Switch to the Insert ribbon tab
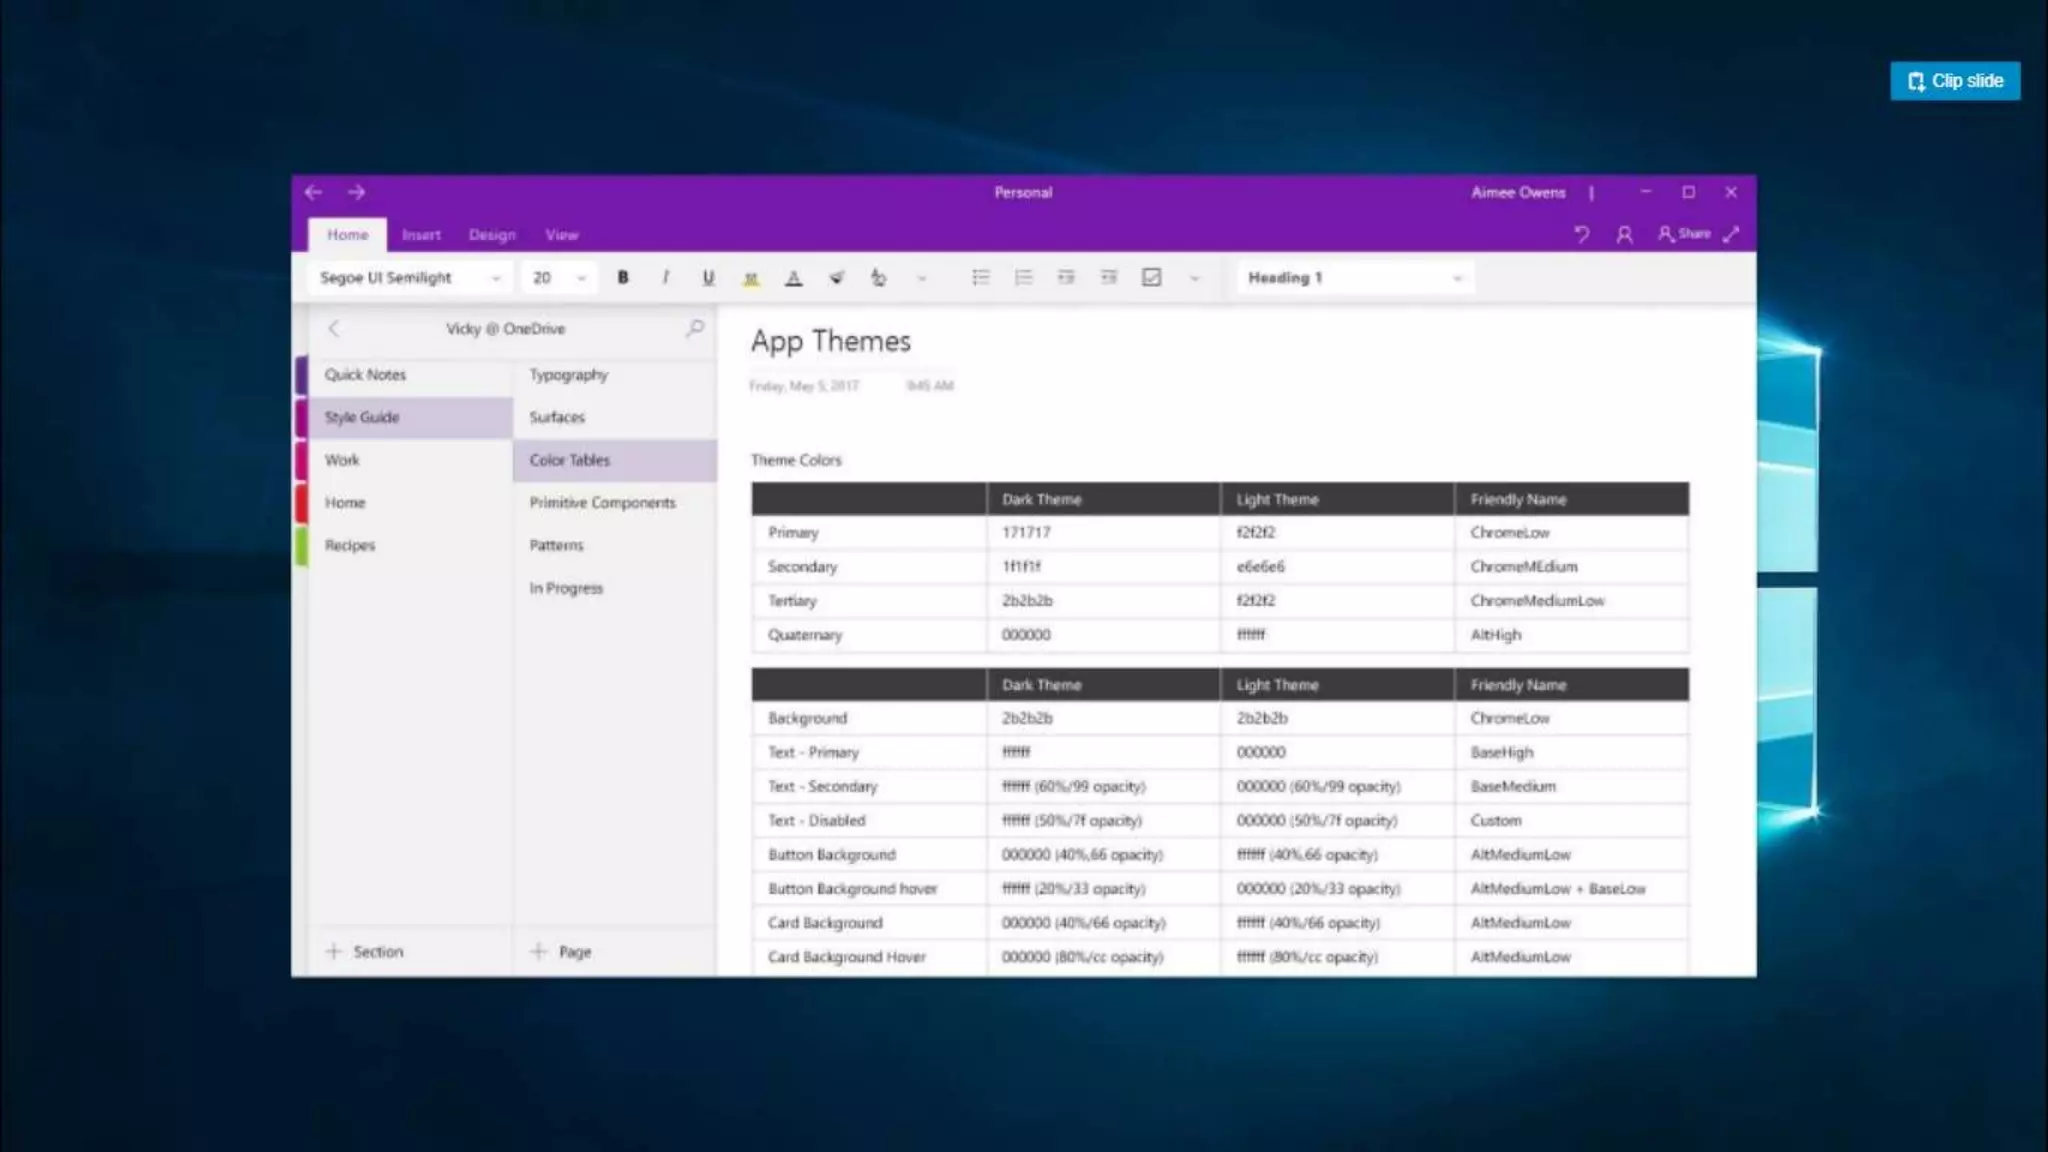Screen dimensions: 2048x1152 coord(421,235)
